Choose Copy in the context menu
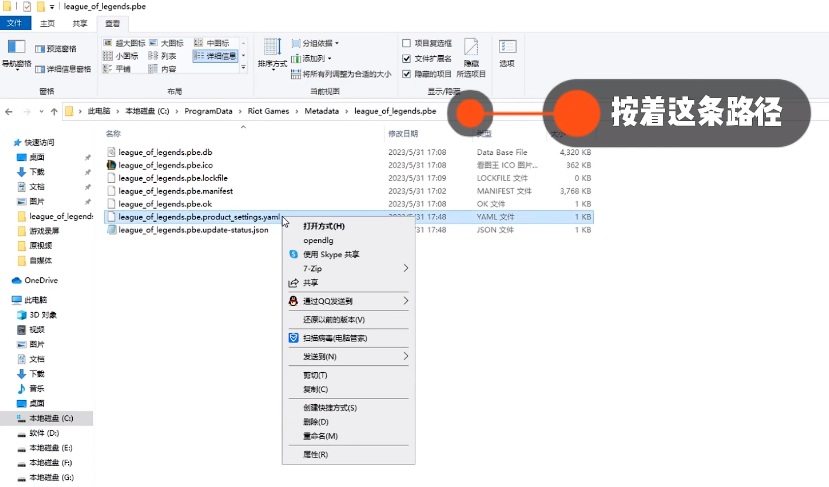The image size is (829, 487). (348, 389)
